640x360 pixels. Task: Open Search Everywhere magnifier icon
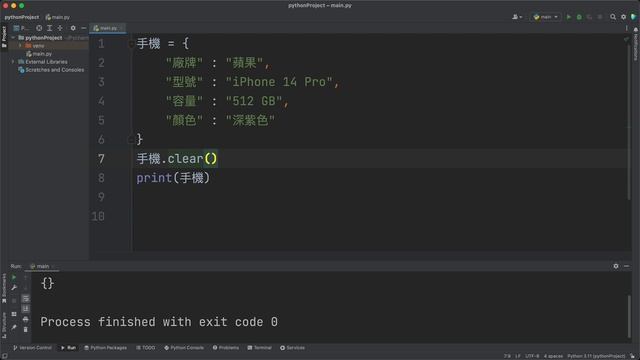coord(613,17)
